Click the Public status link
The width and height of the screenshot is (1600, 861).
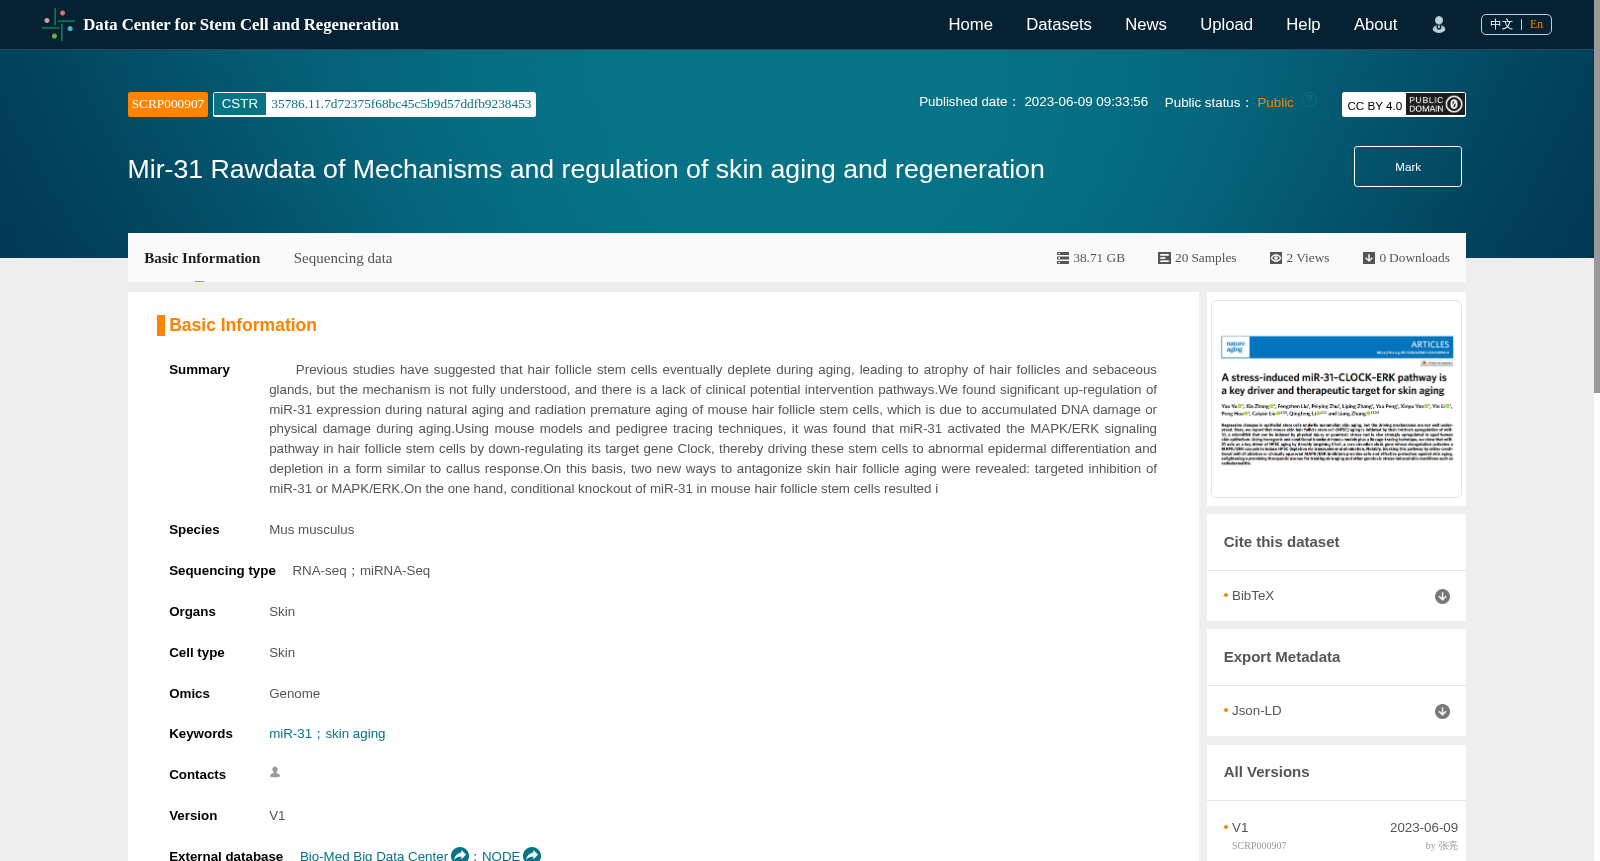pyautogui.click(x=1275, y=103)
